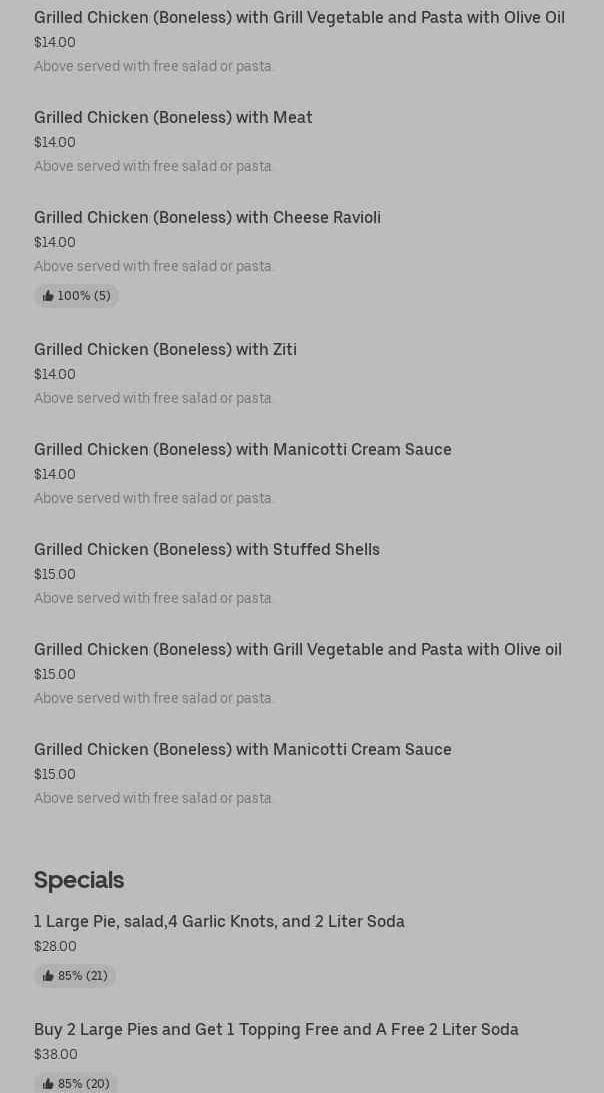
Task: Click Stuffed Shells $15.00 price text
Action: click(x=55, y=574)
